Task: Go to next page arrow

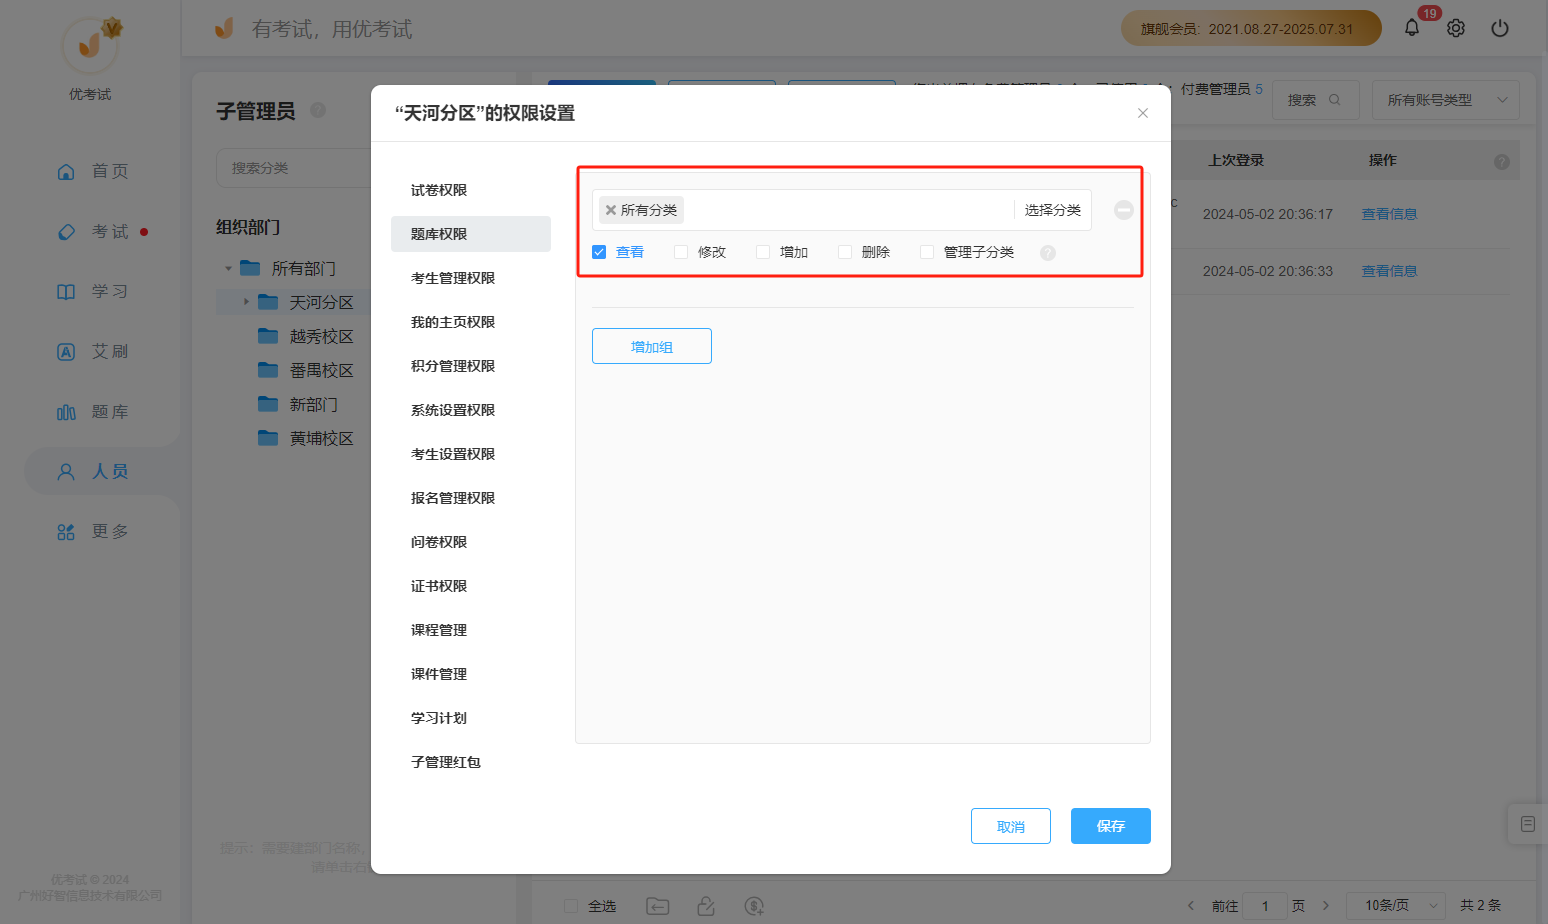Action: 1326,906
